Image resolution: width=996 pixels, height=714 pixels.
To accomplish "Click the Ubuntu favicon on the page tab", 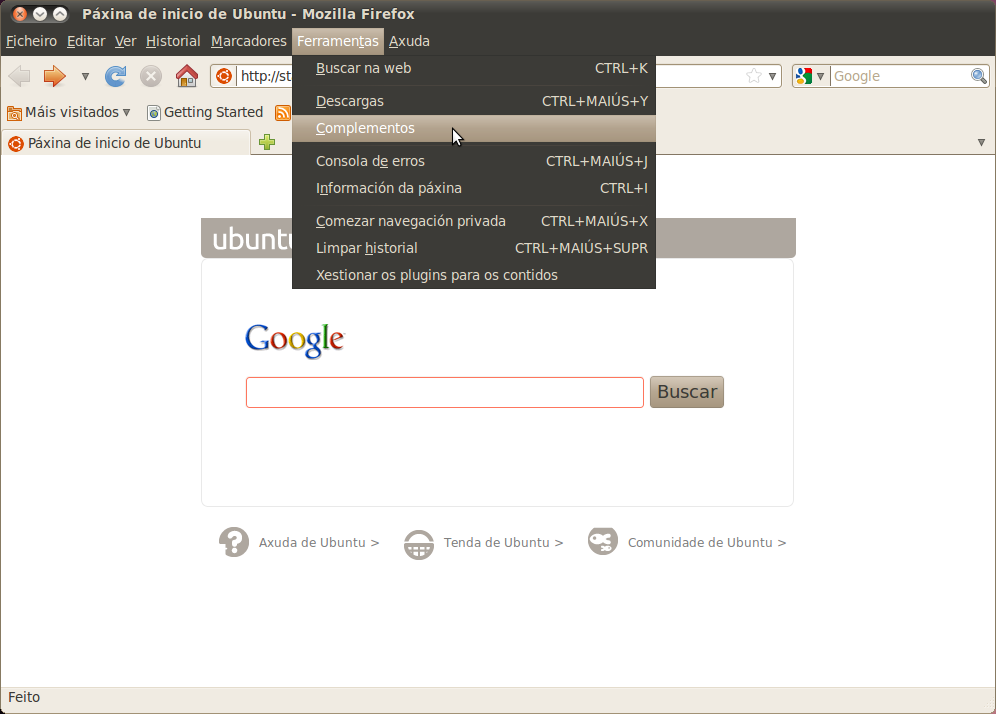I will coord(16,144).
